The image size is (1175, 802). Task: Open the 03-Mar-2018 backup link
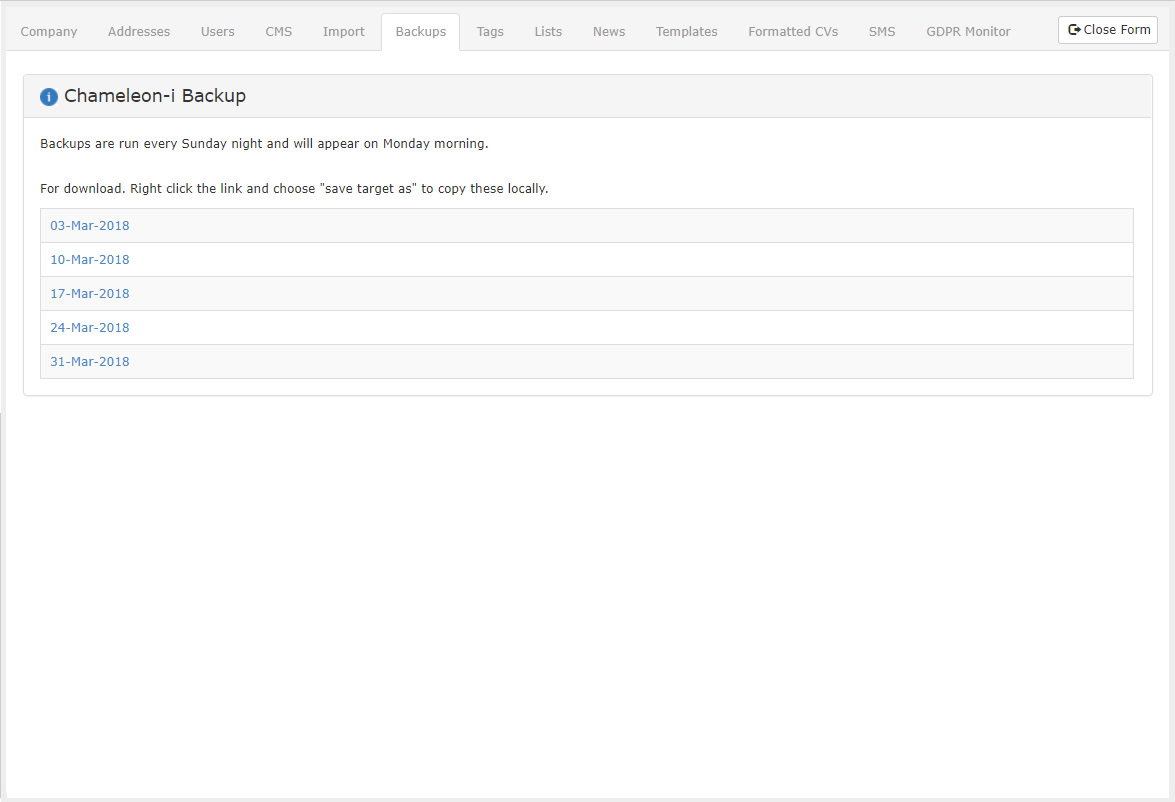pos(90,226)
